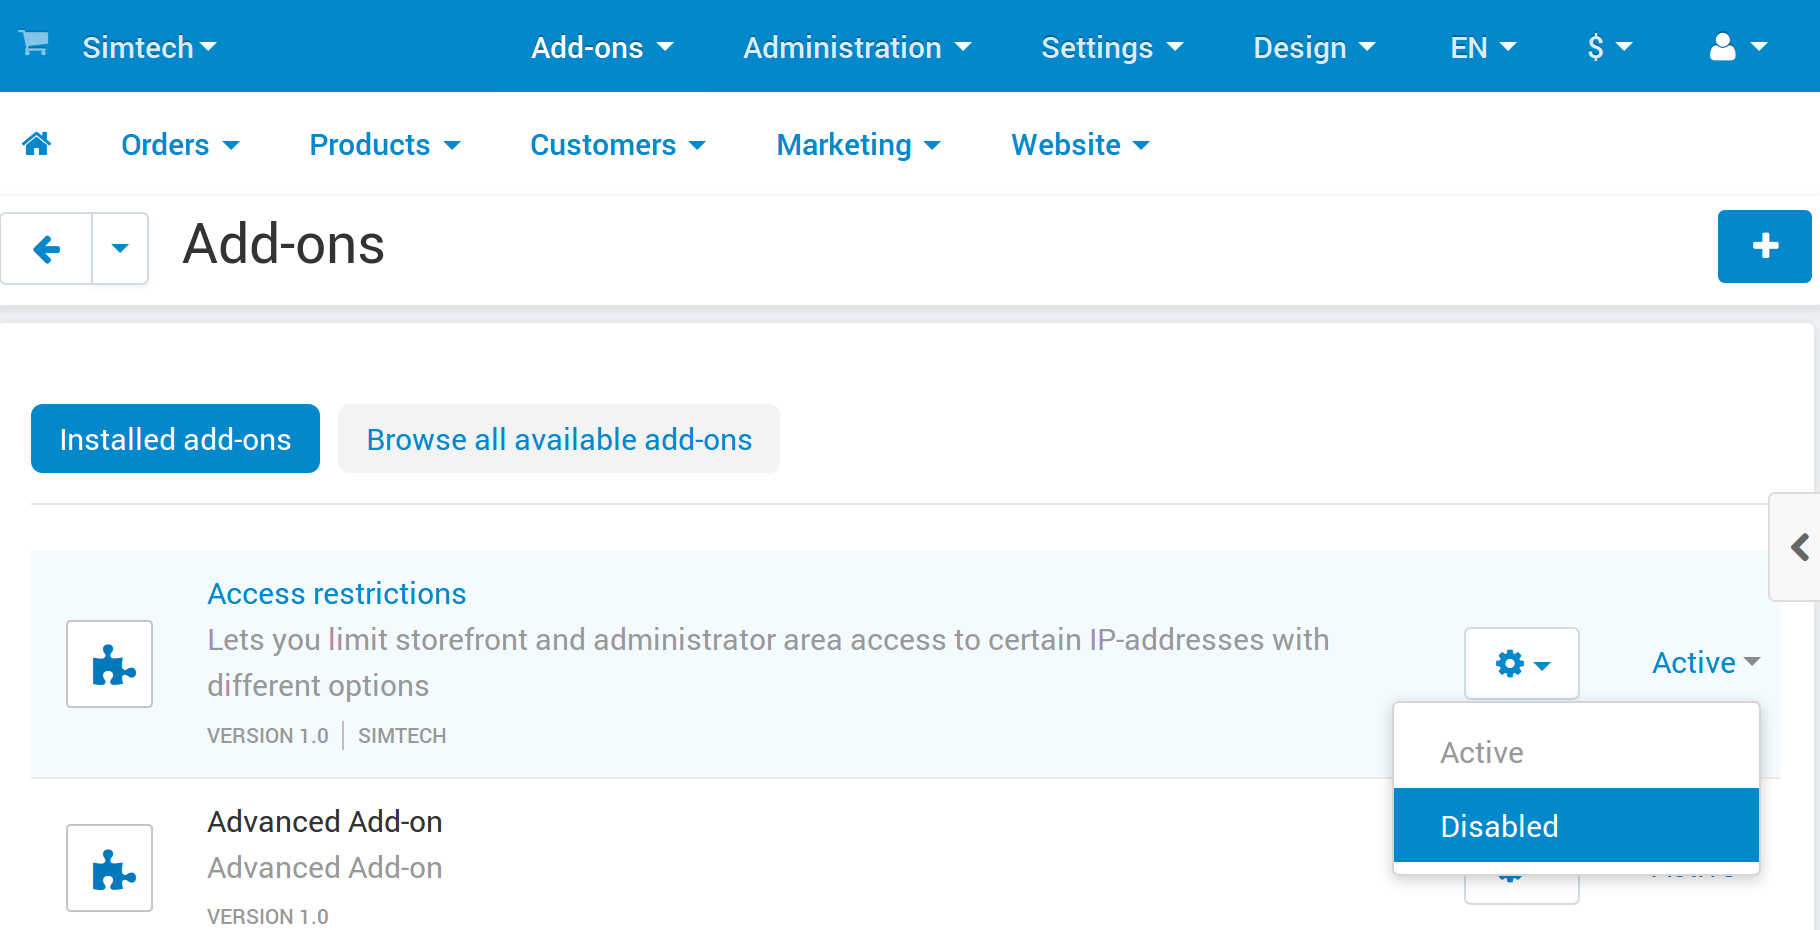
Task: Click VERSION 1.0 under Access restrictions
Action: pos(268,736)
